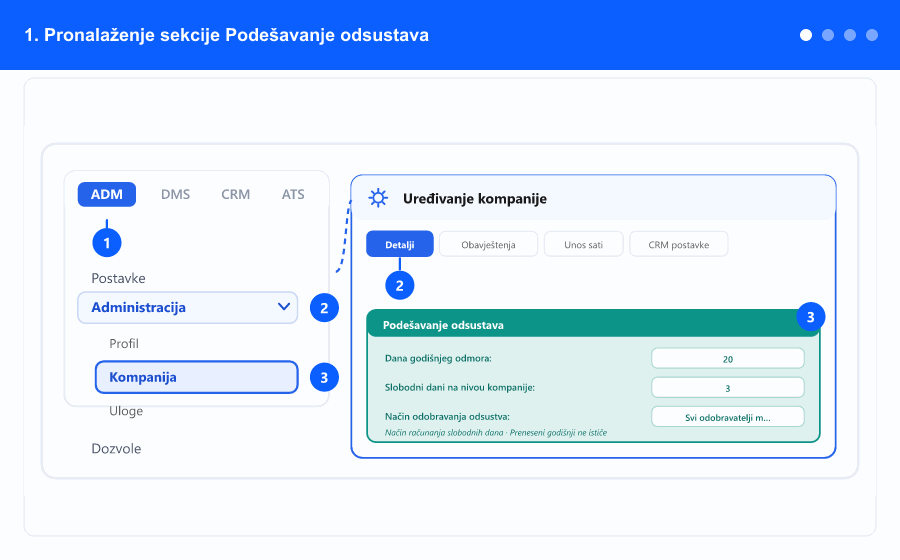Select the ADM module tab
This screenshot has width=900, height=560.
(x=107, y=195)
